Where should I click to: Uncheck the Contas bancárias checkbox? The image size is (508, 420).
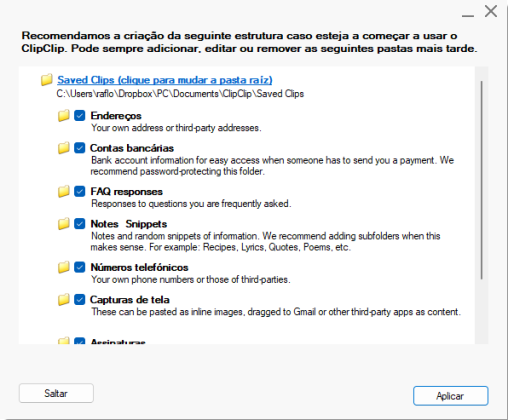pyautogui.click(x=80, y=148)
